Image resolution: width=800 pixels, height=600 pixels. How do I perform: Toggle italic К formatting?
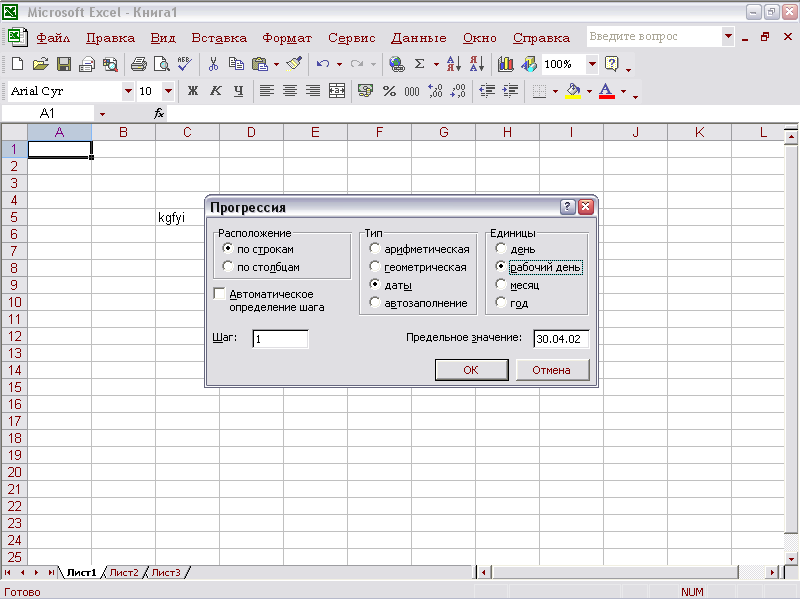(216, 91)
